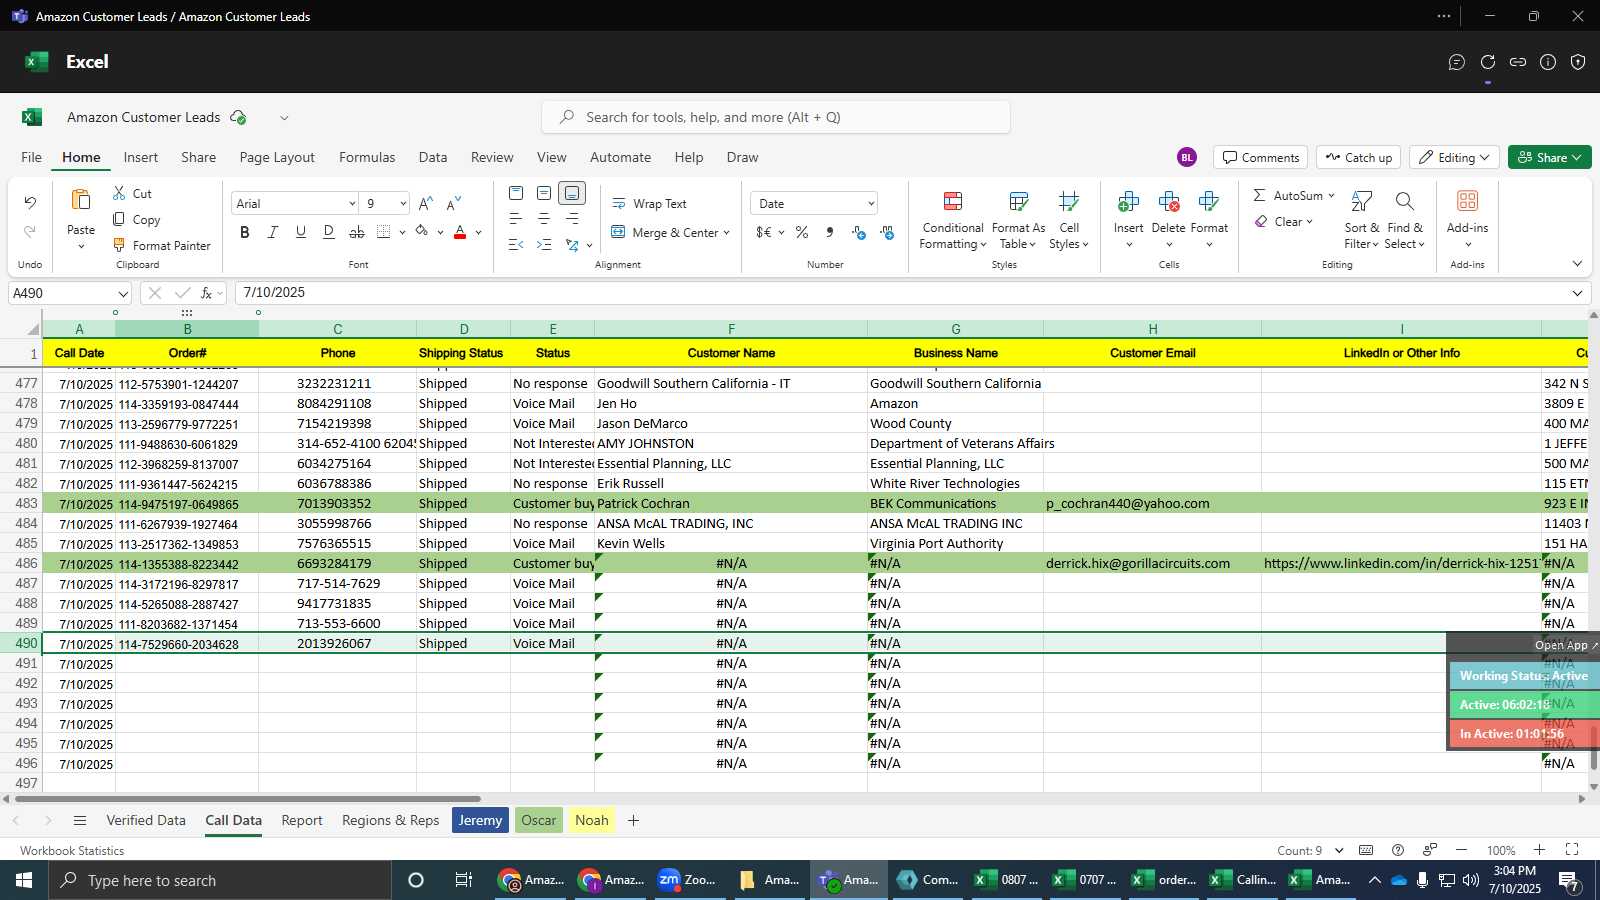Click the Catch up button
The width and height of the screenshot is (1600, 900).
pyautogui.click(x=1358, y=157)
